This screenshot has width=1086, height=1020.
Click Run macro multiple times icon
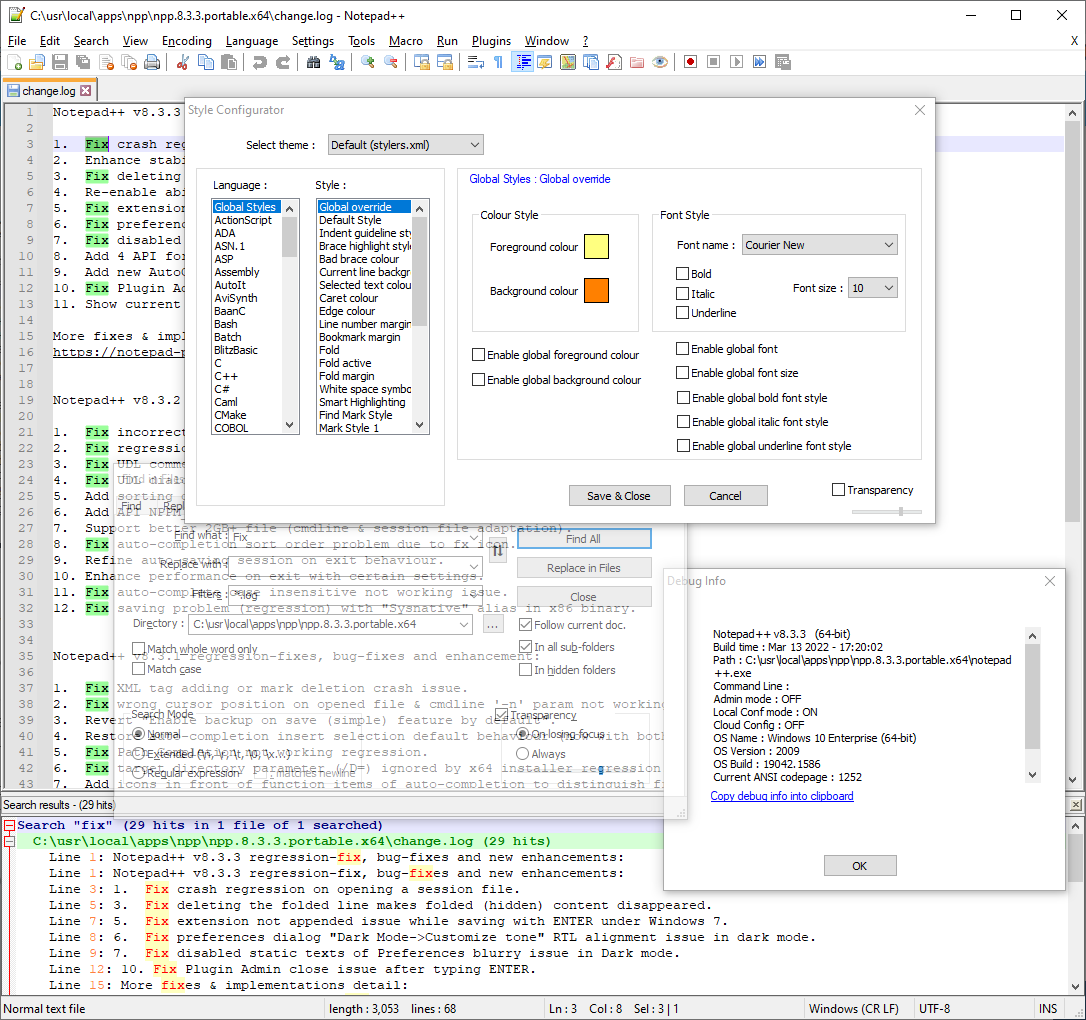click(760, 62)
